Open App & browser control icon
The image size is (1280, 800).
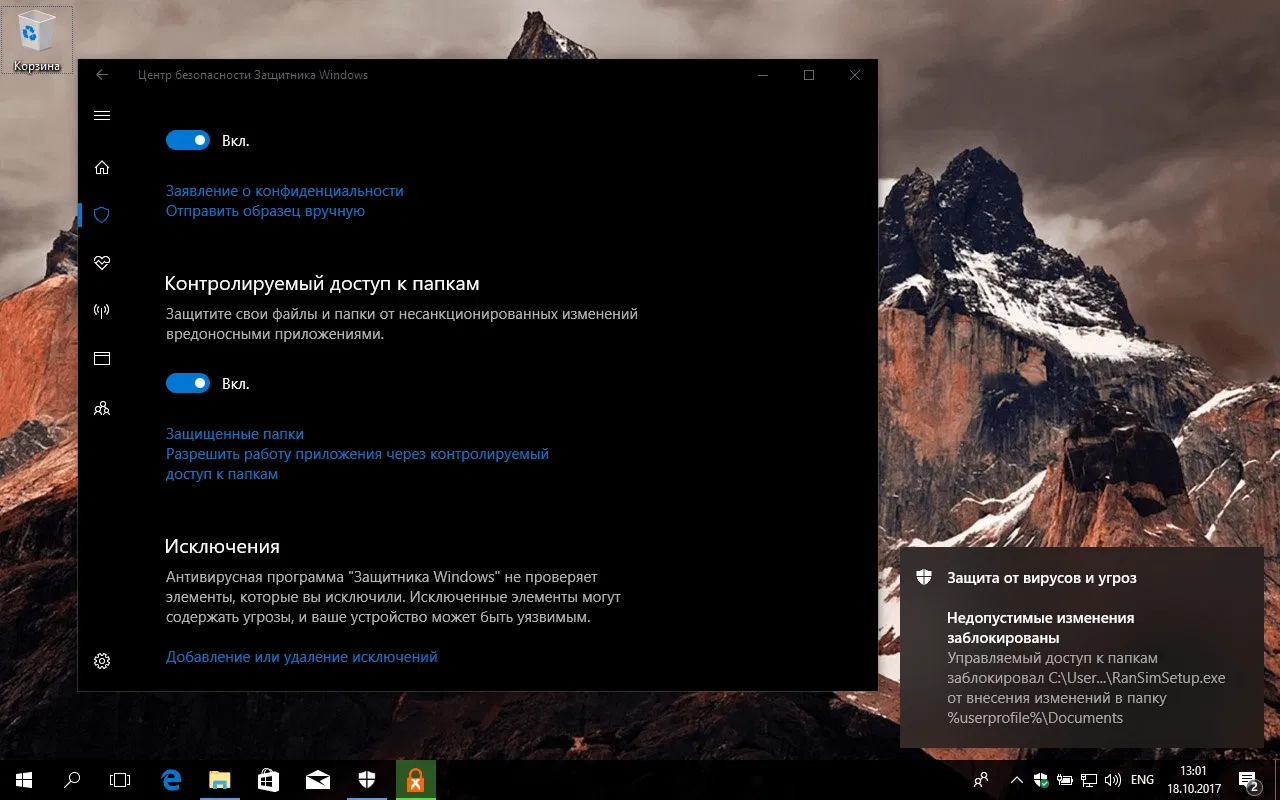click(x=101, y=358)
